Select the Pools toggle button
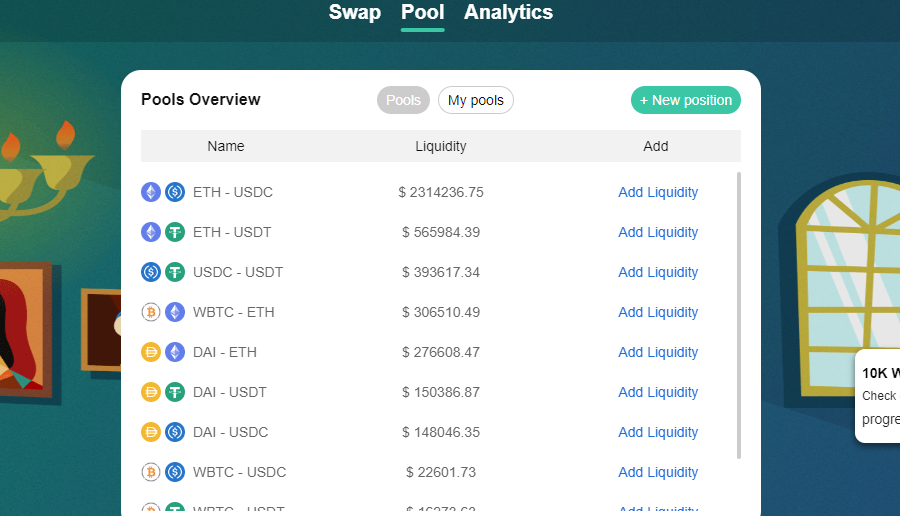 pyautogui.click(x=404, y=100)
